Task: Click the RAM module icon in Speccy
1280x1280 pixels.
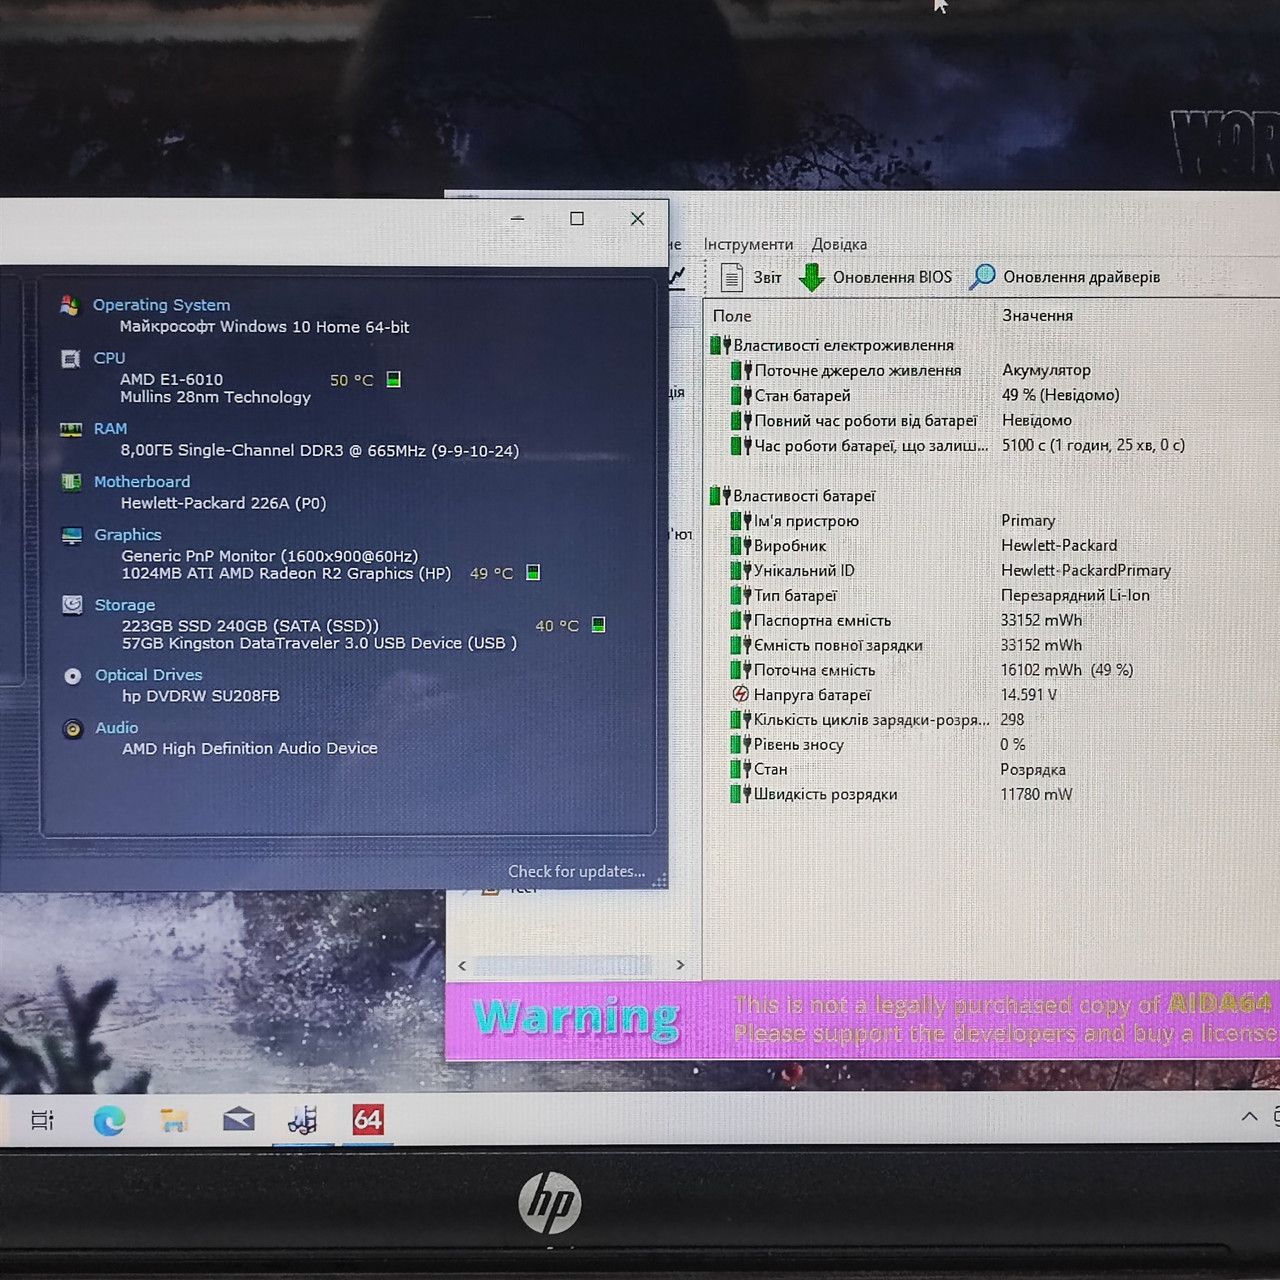Action: point(71,429)
